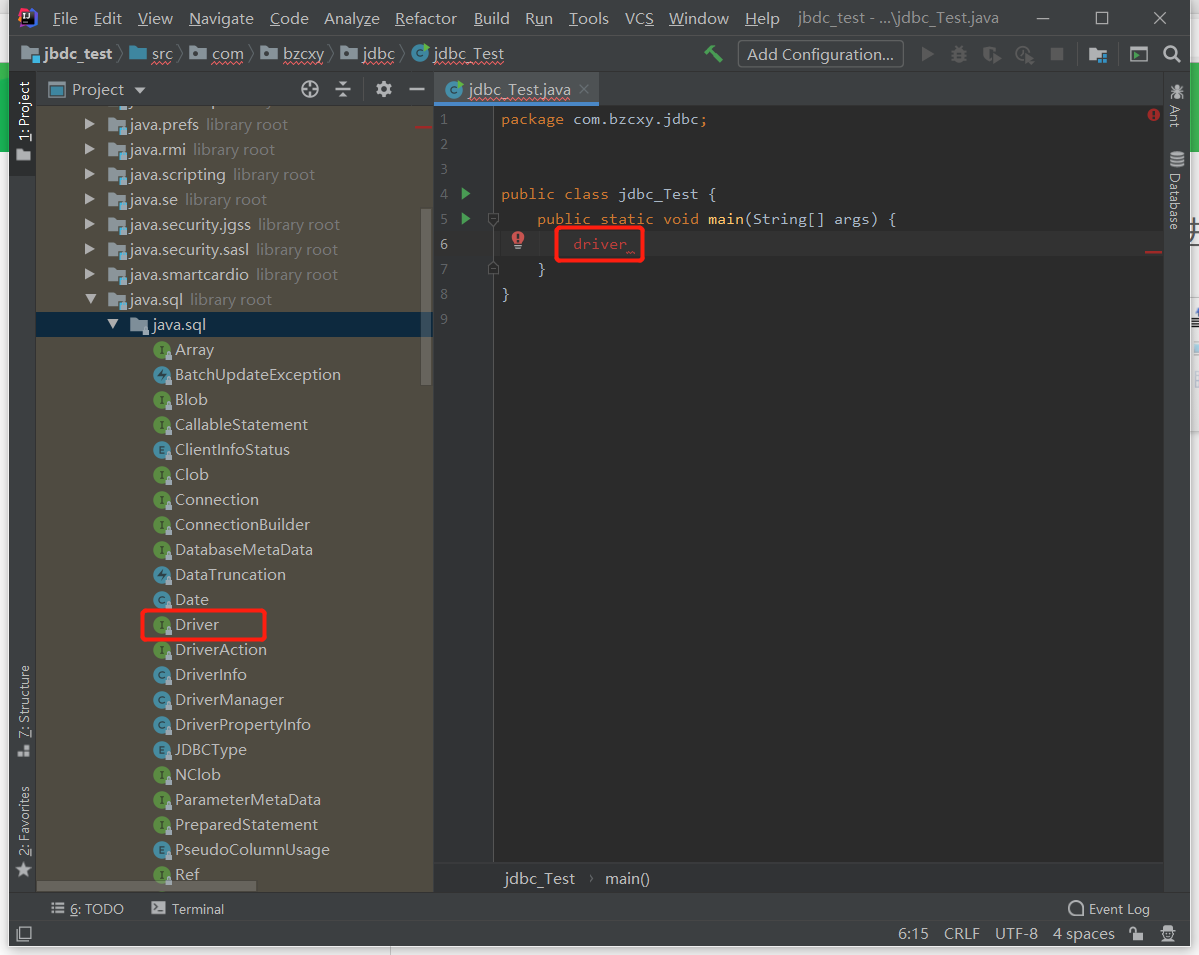Open the Refactor menu
Viewport: 1199px width, 955px height.
pos(425,18)
